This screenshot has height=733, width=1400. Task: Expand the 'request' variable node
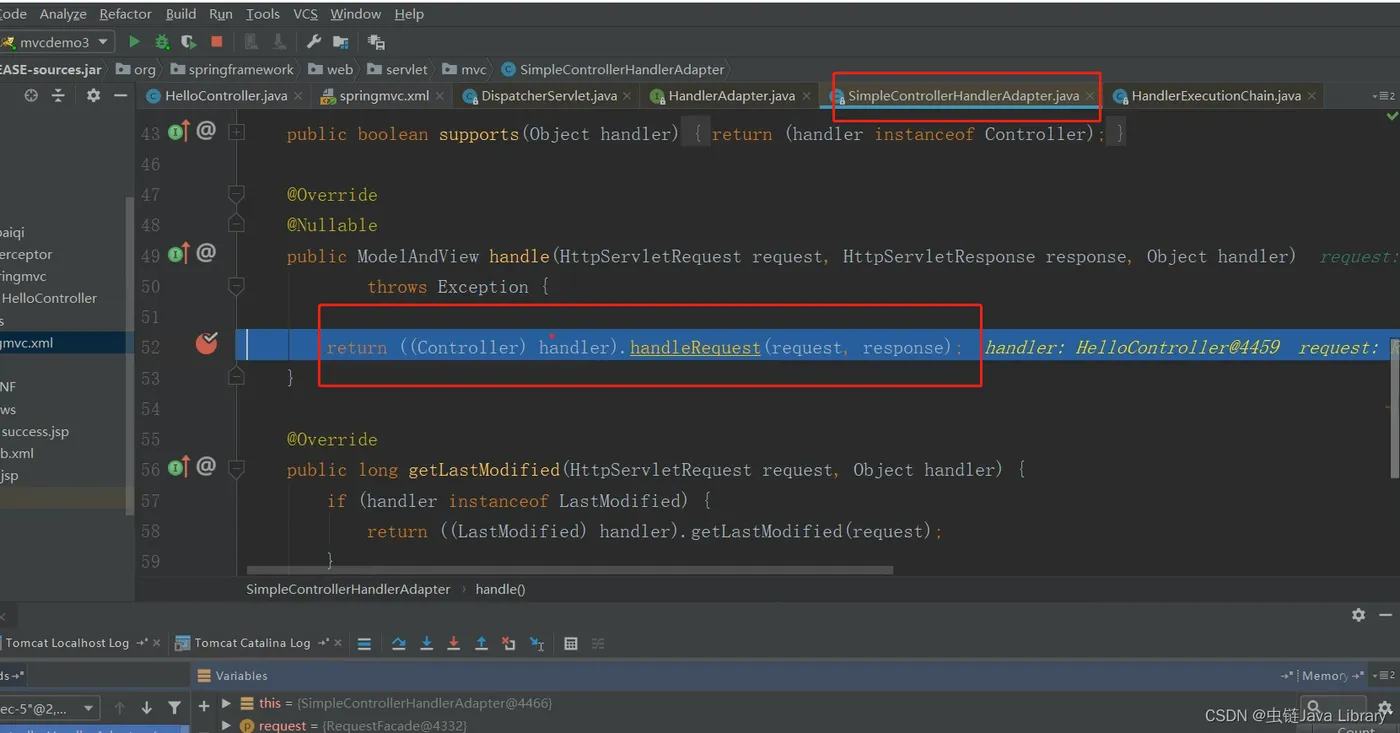point(226,726)
